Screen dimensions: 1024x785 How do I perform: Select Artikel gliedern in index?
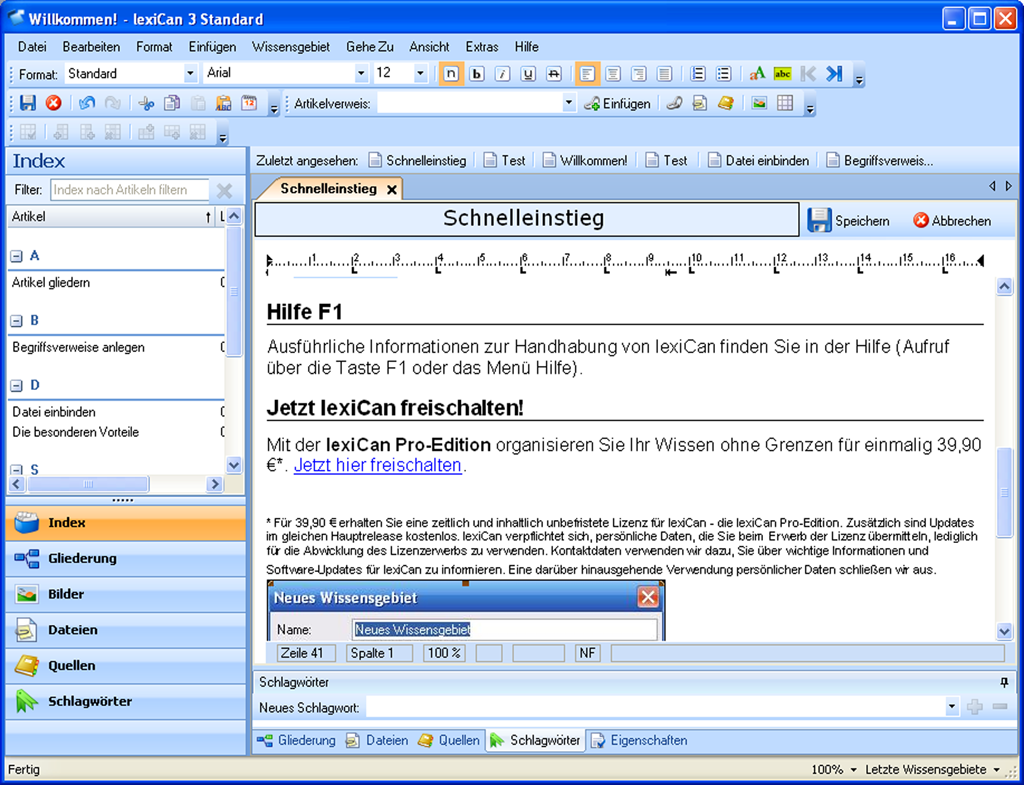coord(51,283)
